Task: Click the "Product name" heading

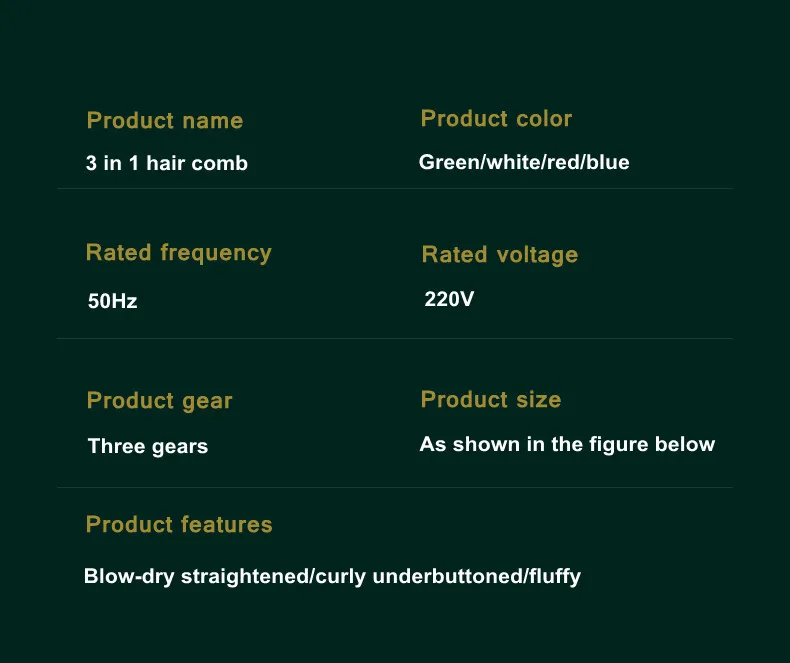Action: tap(165, 121)
